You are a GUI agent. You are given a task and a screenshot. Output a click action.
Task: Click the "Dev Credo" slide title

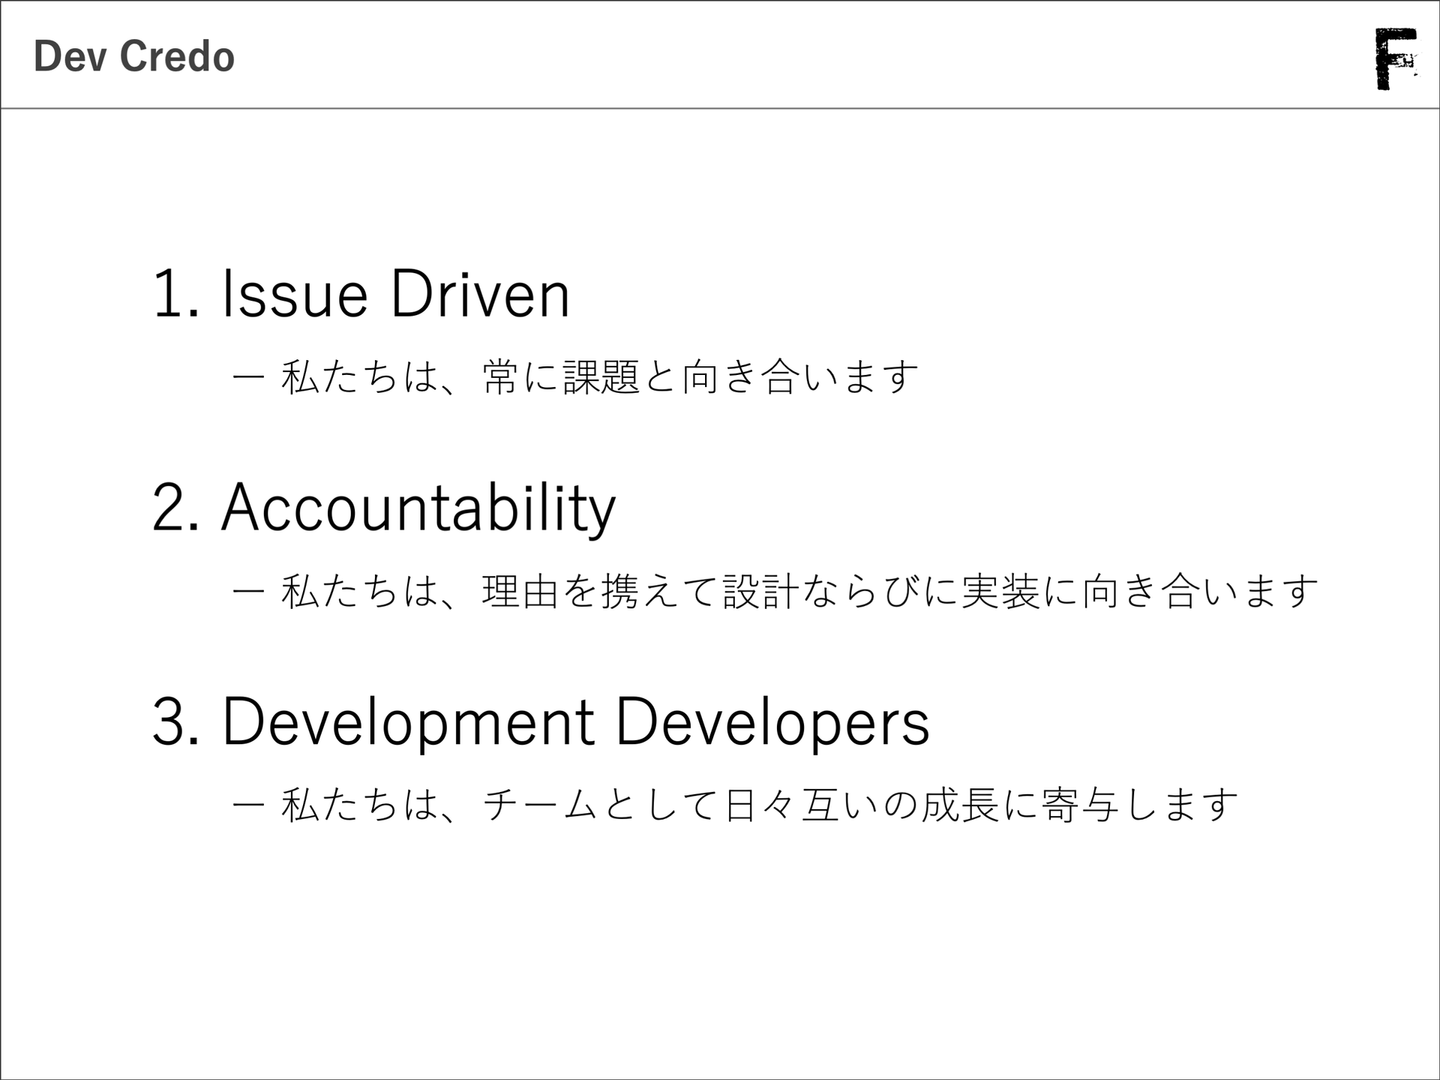click(134, 57)
